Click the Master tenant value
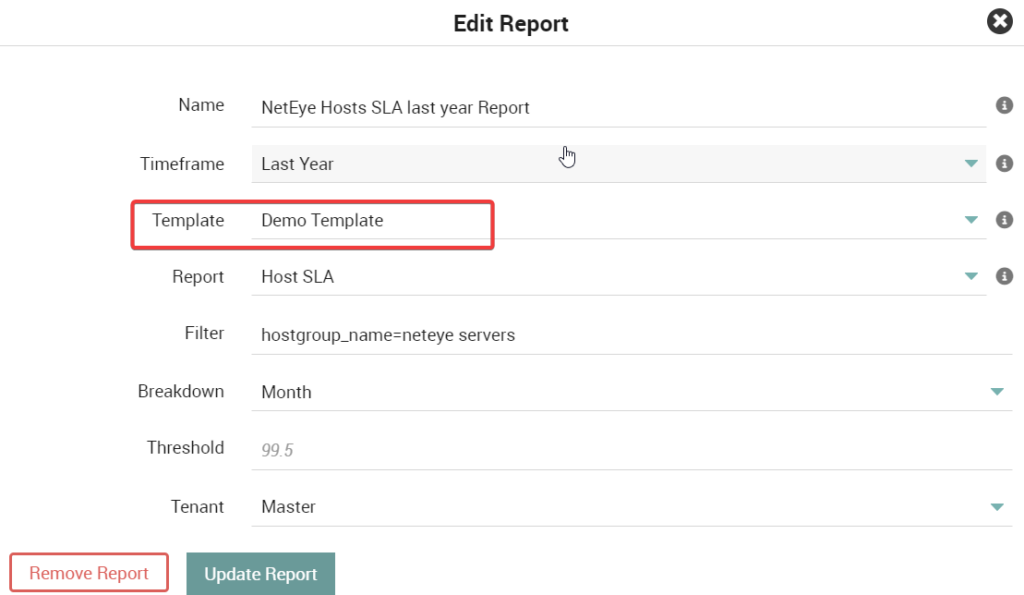Viewport: 1024px width, 595px height. 288,507
